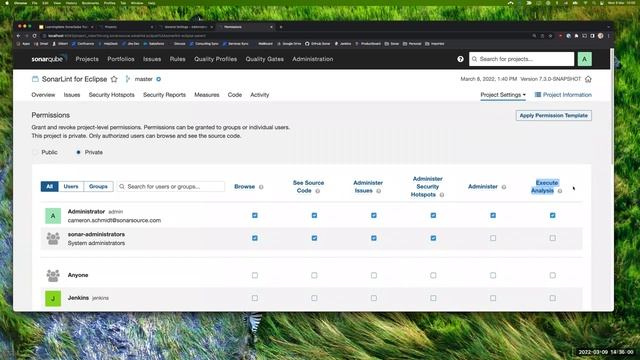Click info icon beside Execute Analysis

(x=560, y=191)
